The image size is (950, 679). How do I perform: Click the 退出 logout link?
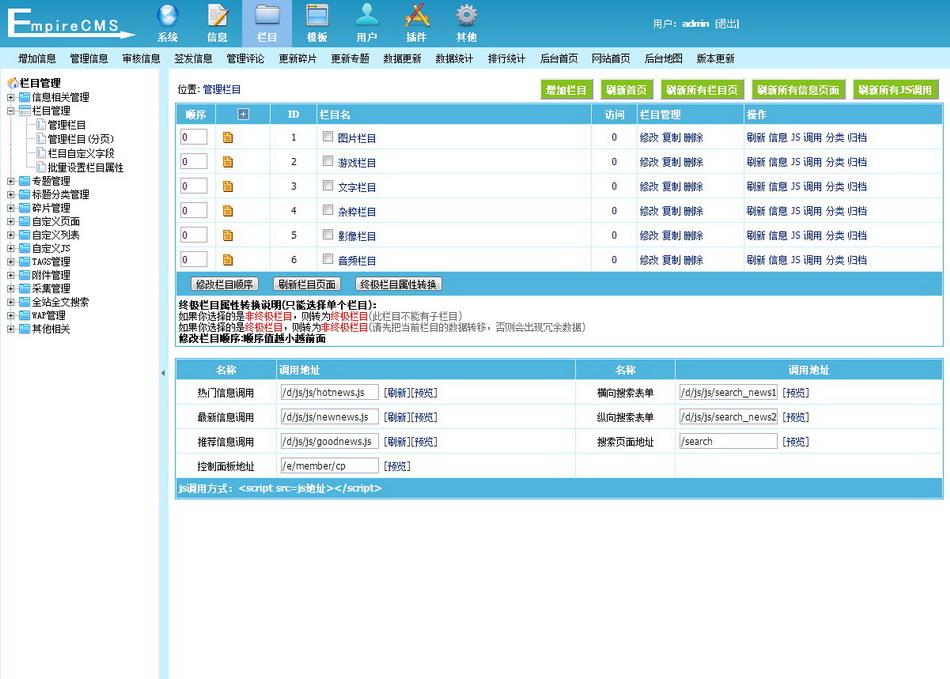pos(727,24)
